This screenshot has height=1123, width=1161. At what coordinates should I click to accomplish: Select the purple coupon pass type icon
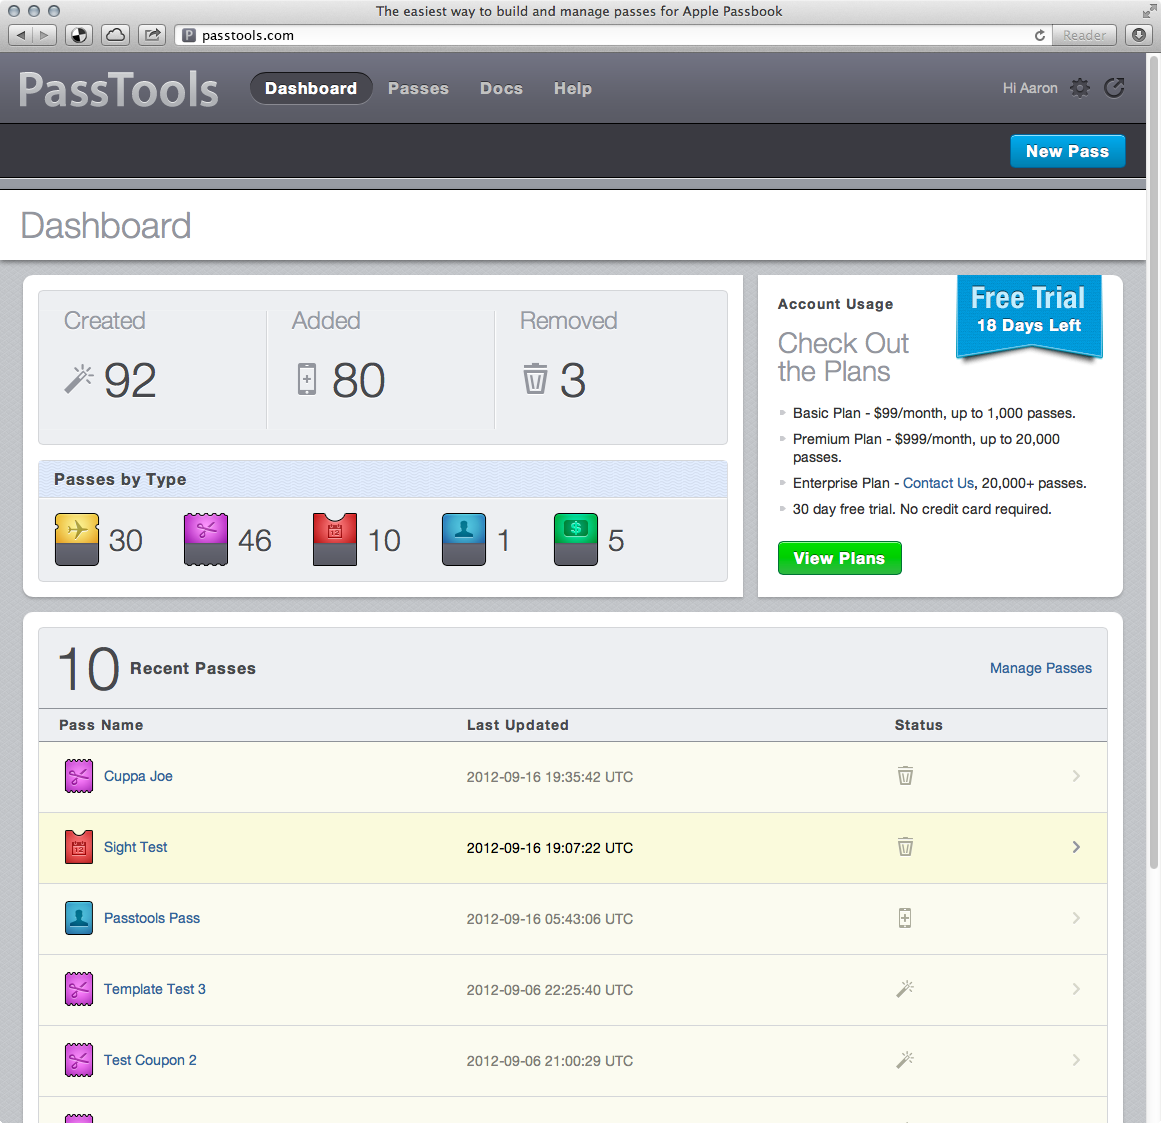pos(206,539)
